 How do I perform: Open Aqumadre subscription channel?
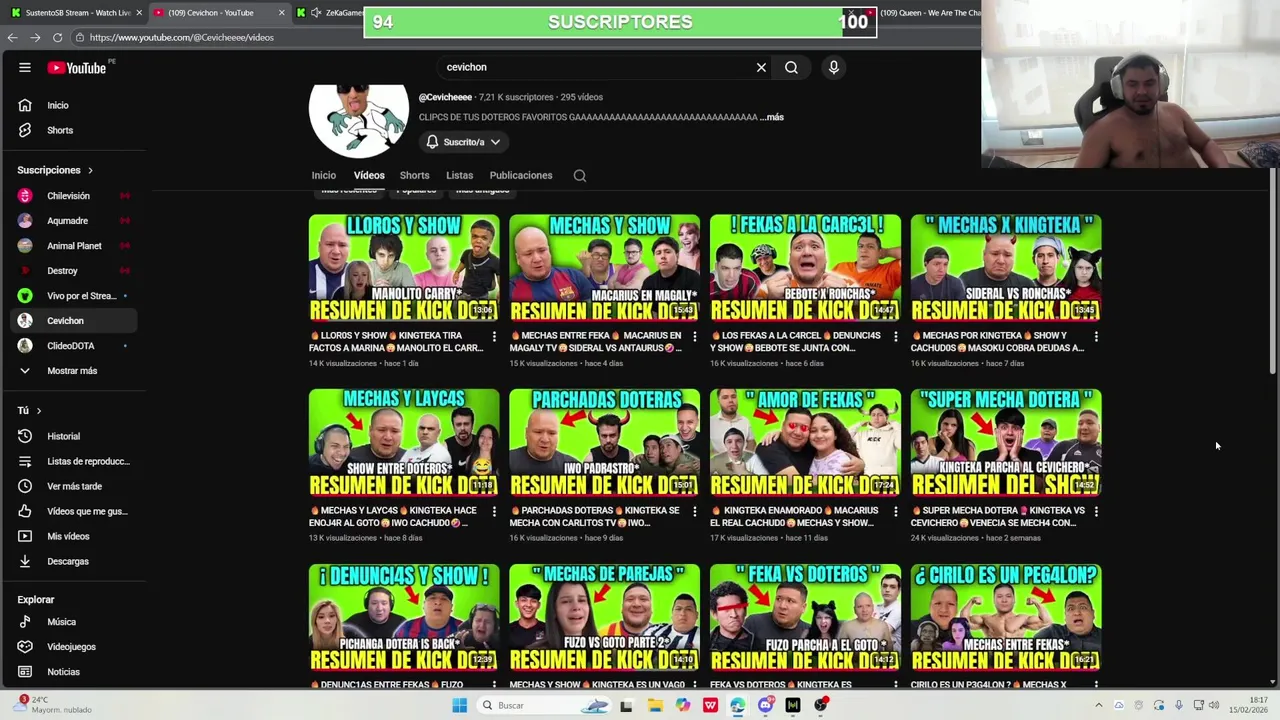tap(69, 221)
